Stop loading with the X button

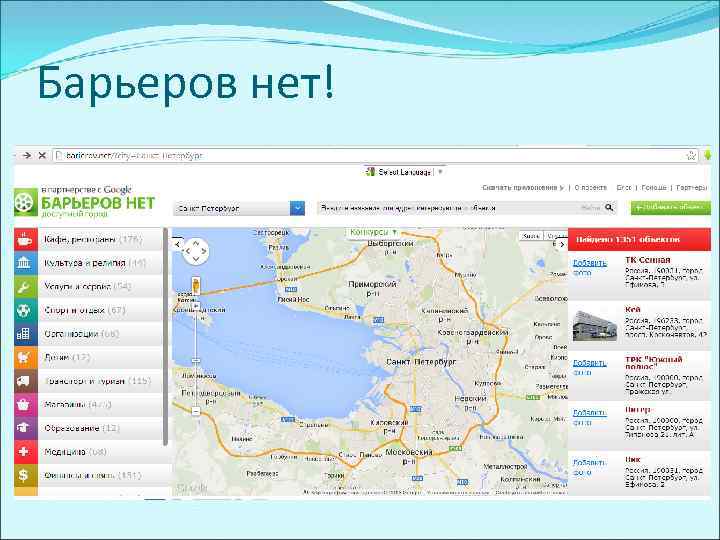[42, 156]
